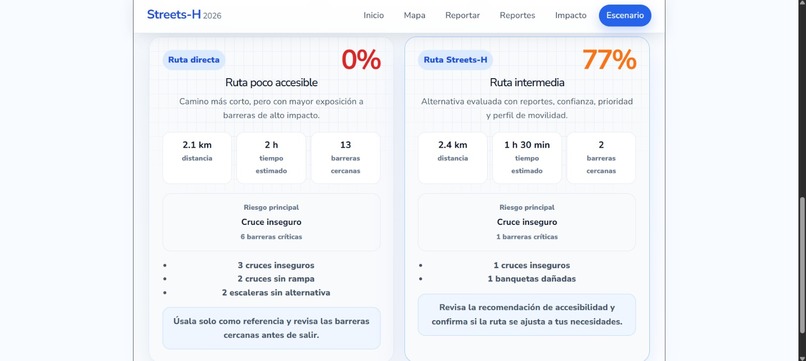806x361 pixels.
Task: Click the Streets-H logo link
Action: [x=184, y=15]
